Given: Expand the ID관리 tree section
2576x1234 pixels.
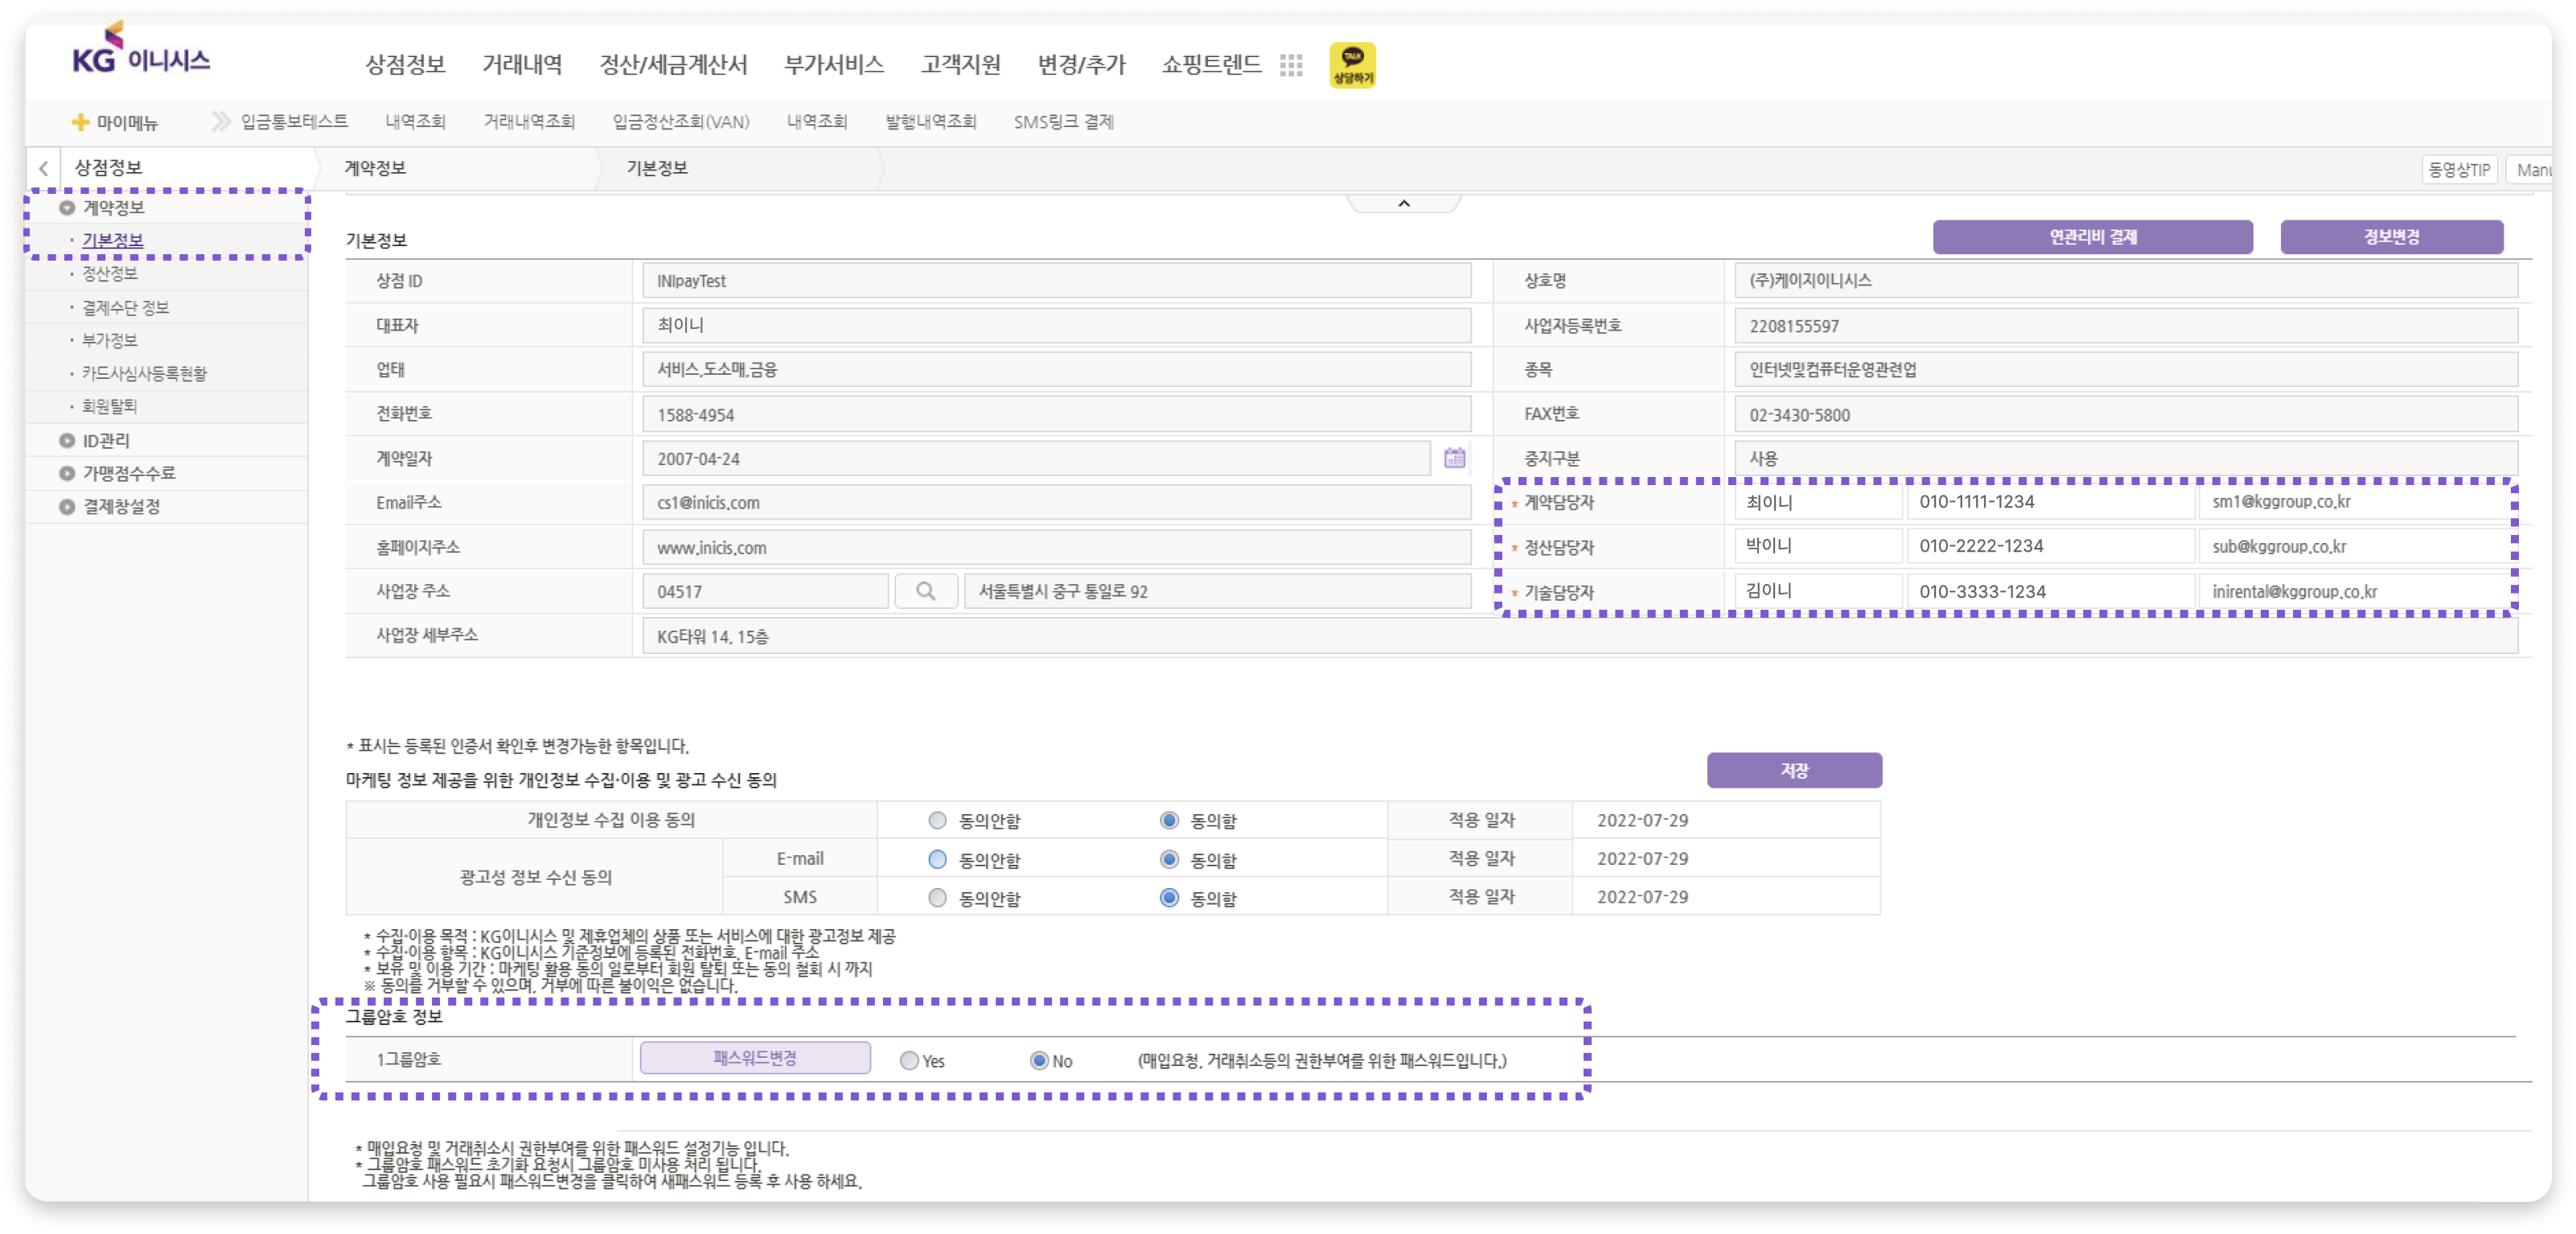Looking at the screenshot, I should [x=67, y=440].
